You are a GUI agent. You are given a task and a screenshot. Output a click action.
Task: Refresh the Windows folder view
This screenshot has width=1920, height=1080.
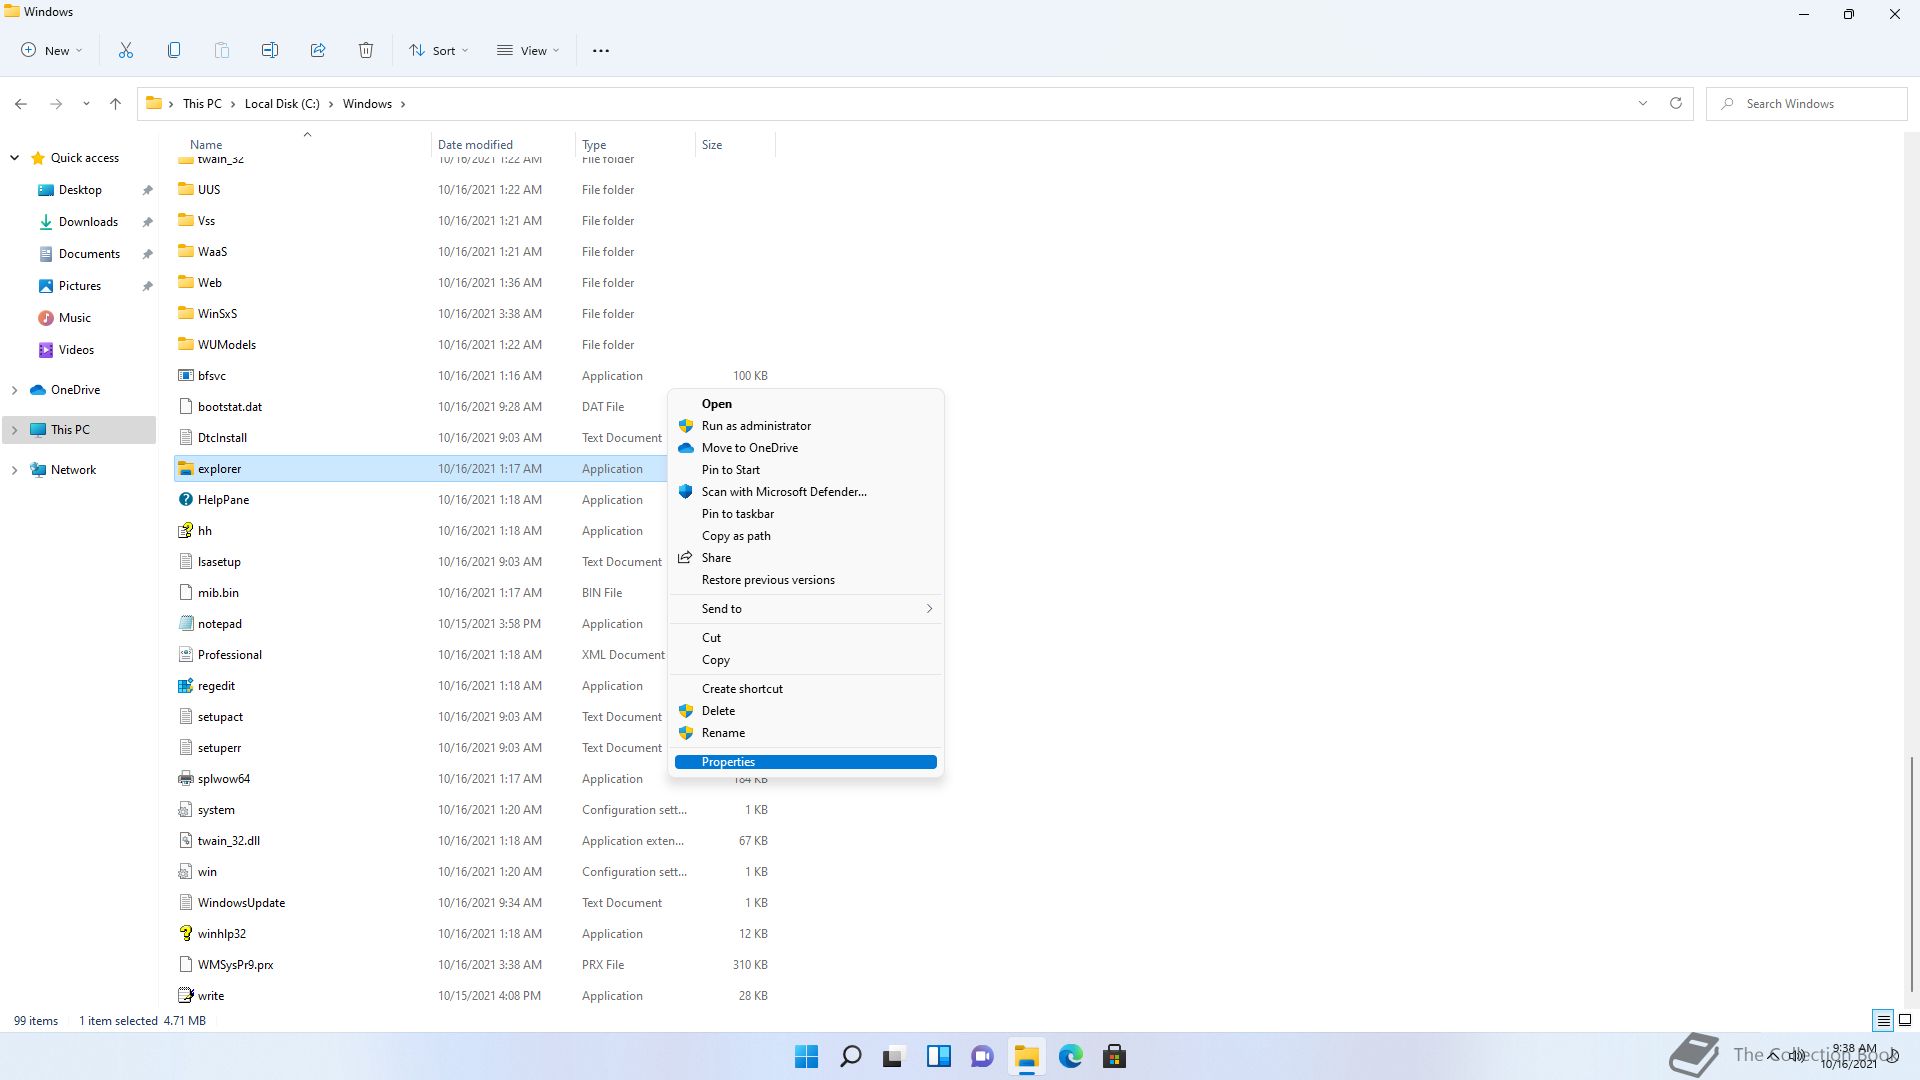tap(1676, 103)
